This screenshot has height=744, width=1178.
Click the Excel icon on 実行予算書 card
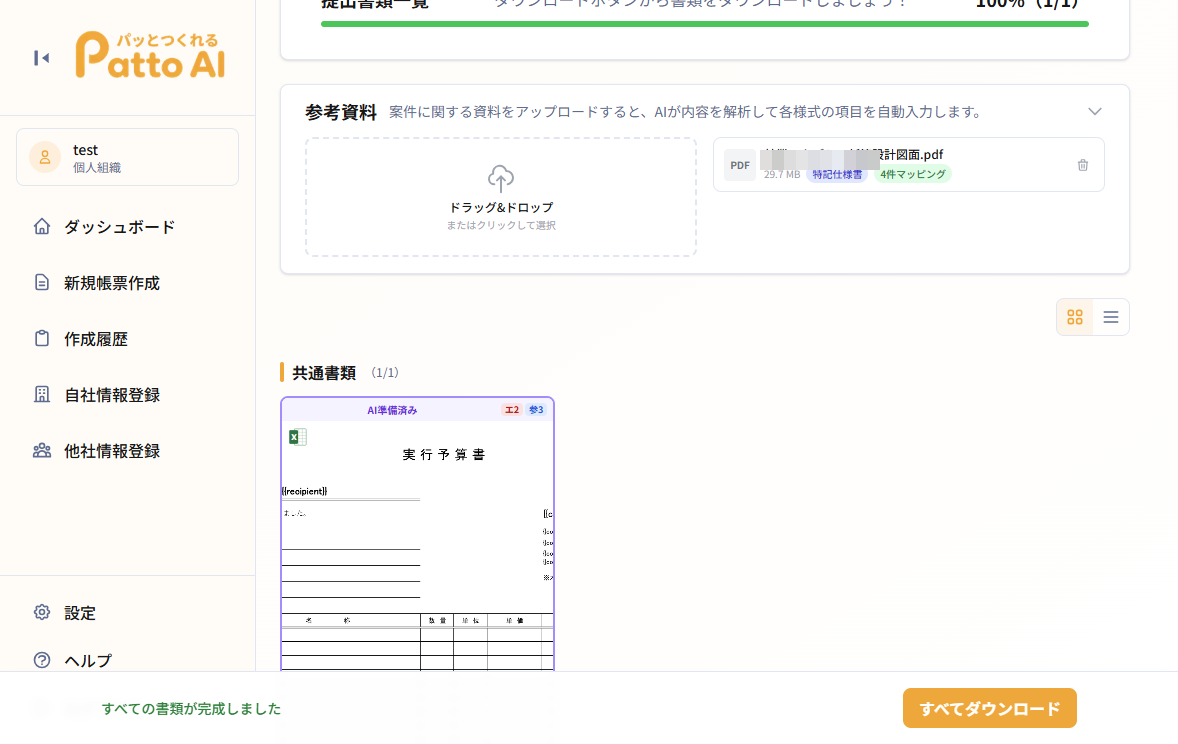298,437
